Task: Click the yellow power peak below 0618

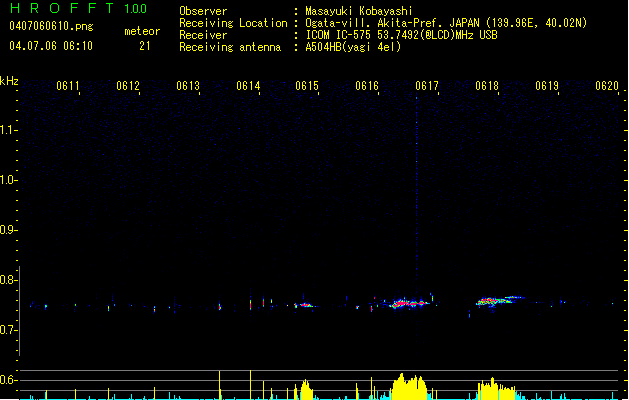Action: coord(497,389)
